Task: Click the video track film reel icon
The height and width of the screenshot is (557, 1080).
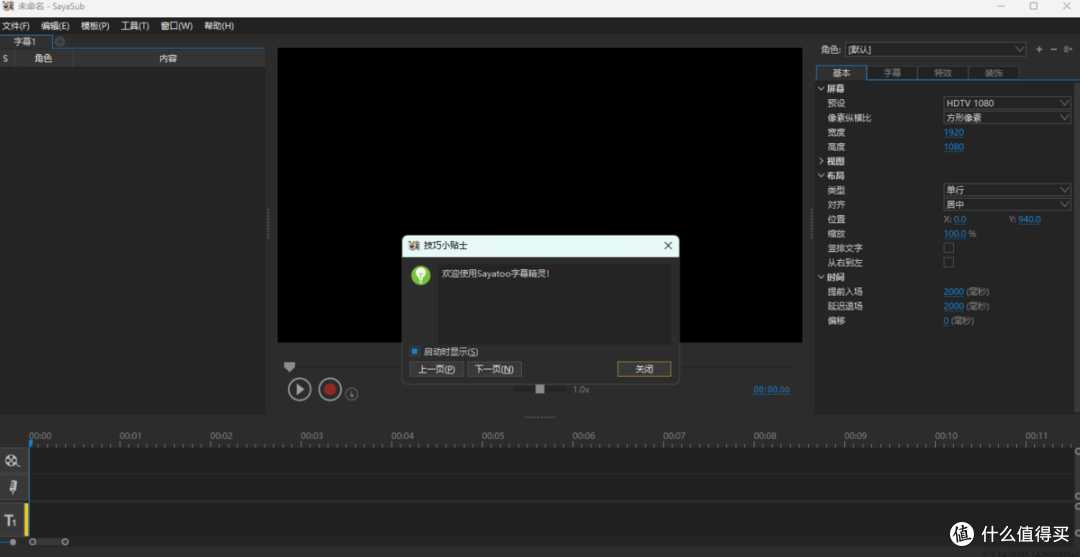Action: click(12, 461)
